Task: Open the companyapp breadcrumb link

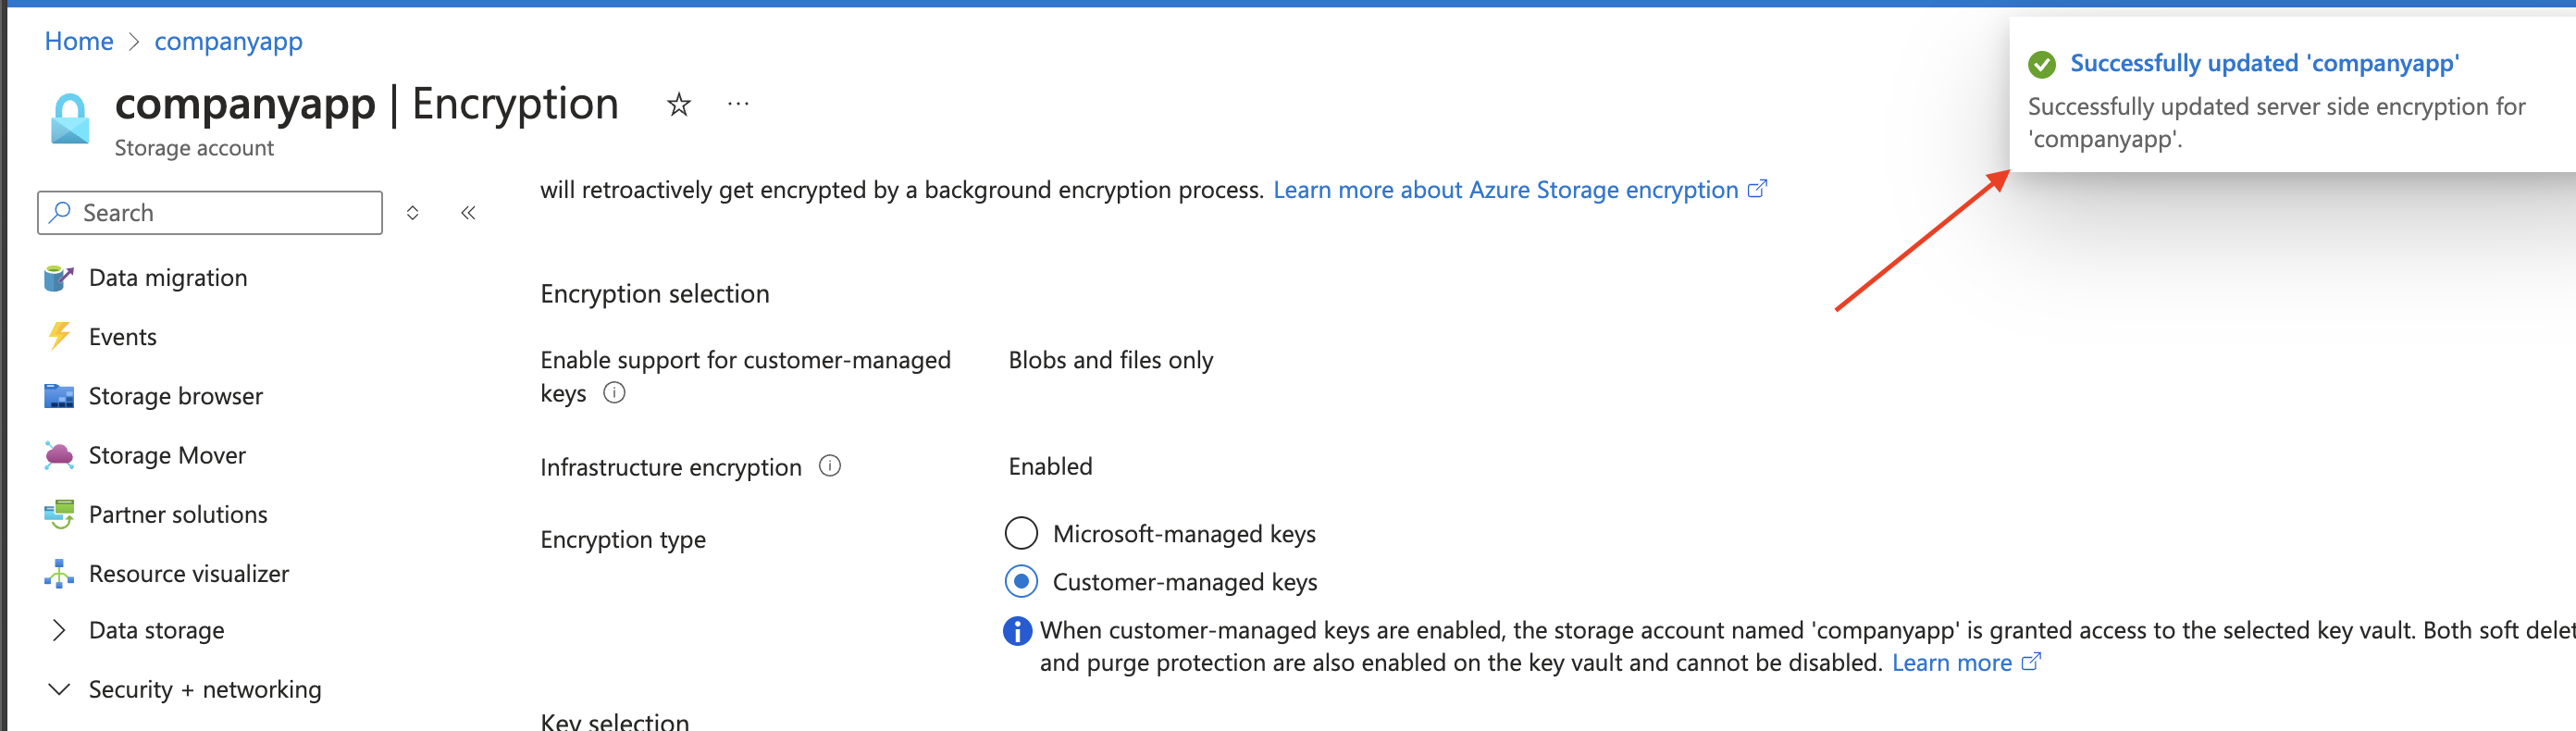Action: click(228, 41)
